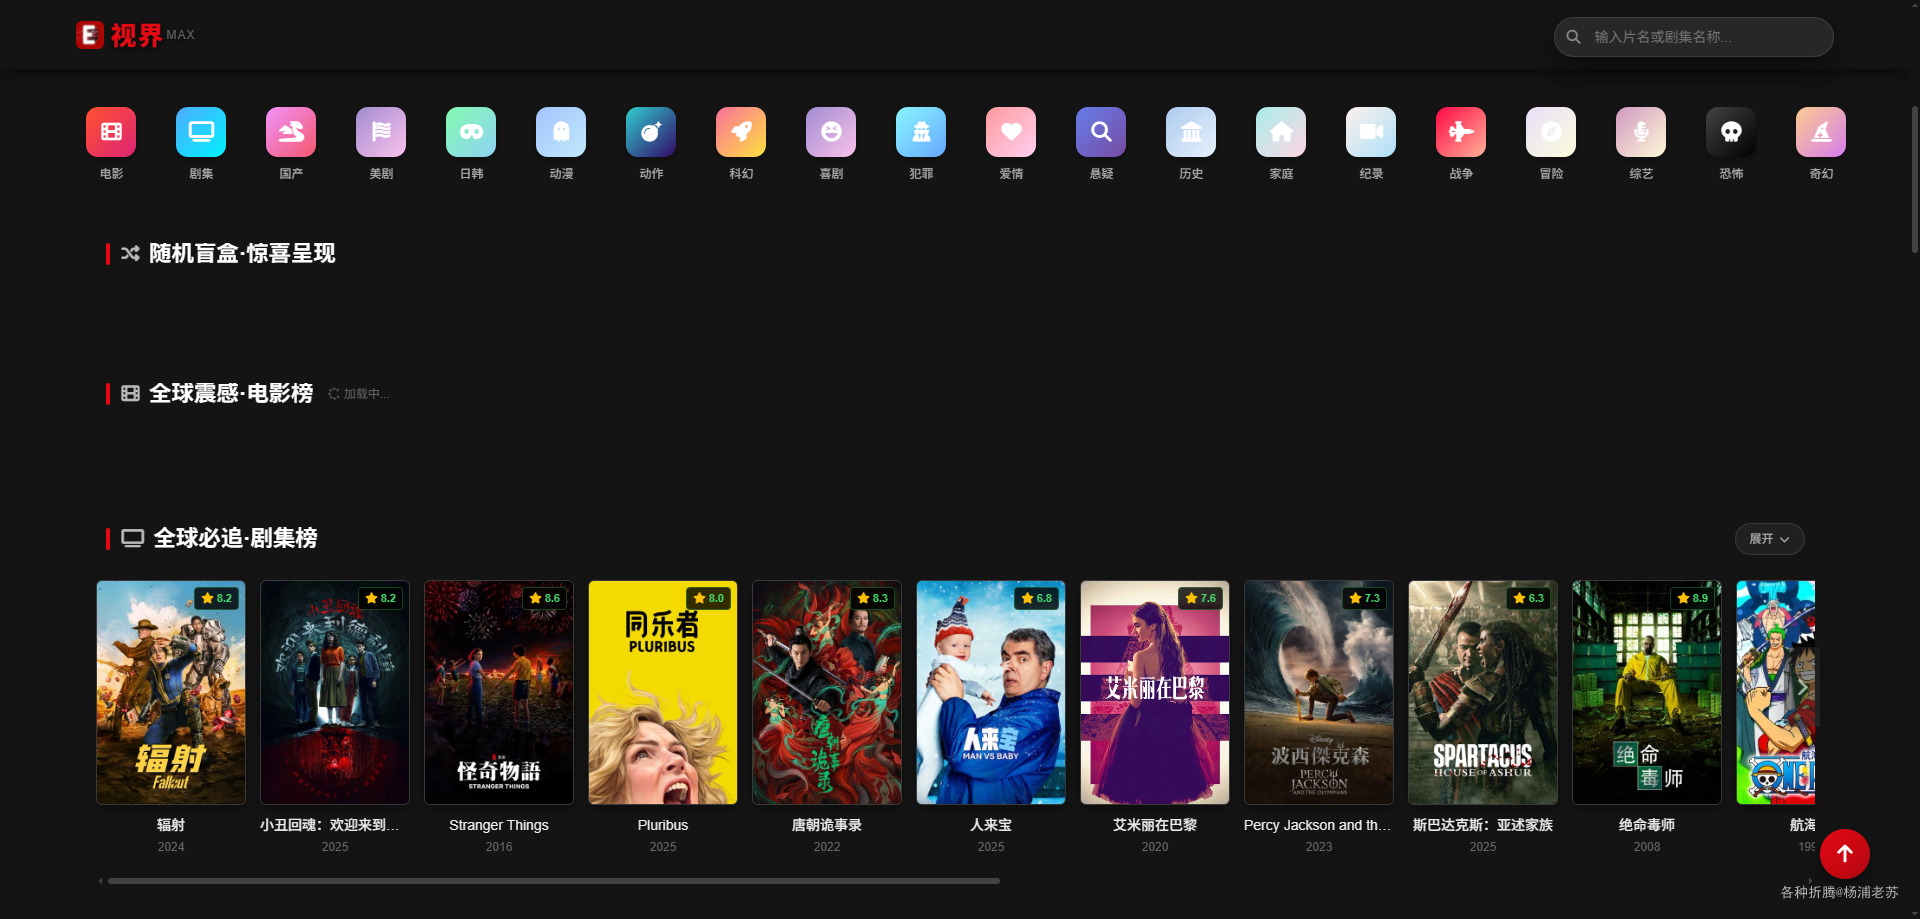Click the Pluribus title link

(x=663, y=825)
